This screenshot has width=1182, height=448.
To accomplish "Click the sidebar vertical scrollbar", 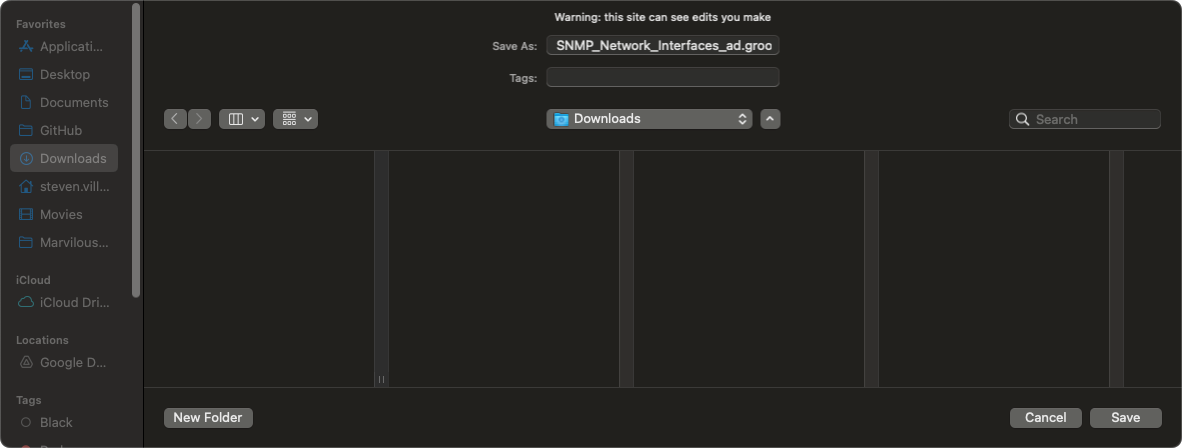I will click(136, 150).
